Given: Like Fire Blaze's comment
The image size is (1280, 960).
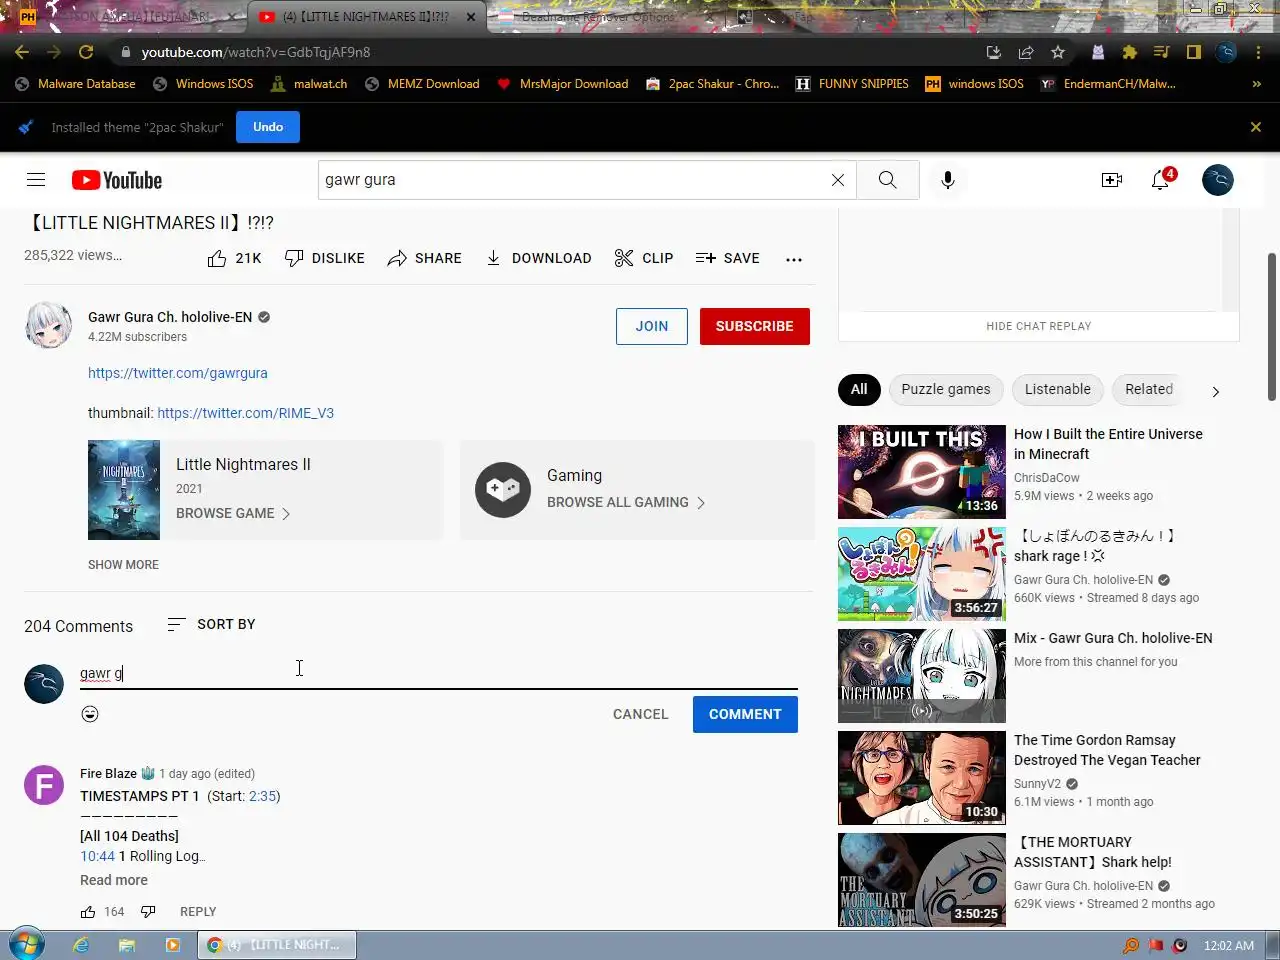Looking at the screenshot, I should [x=88, y=912].
